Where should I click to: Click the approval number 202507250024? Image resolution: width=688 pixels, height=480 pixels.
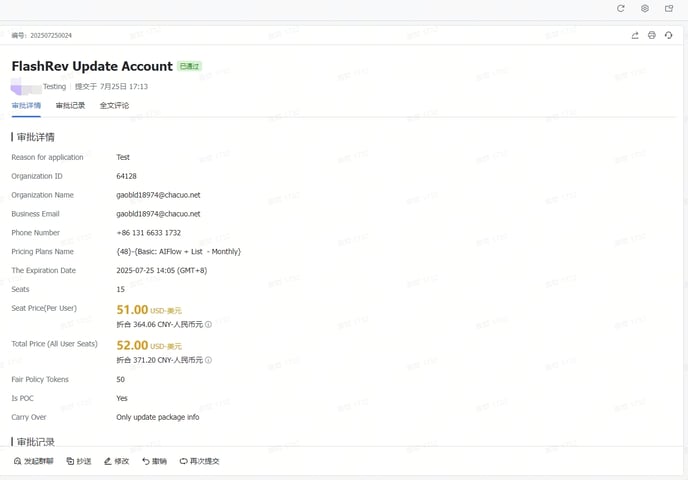(x=51, y=36)
